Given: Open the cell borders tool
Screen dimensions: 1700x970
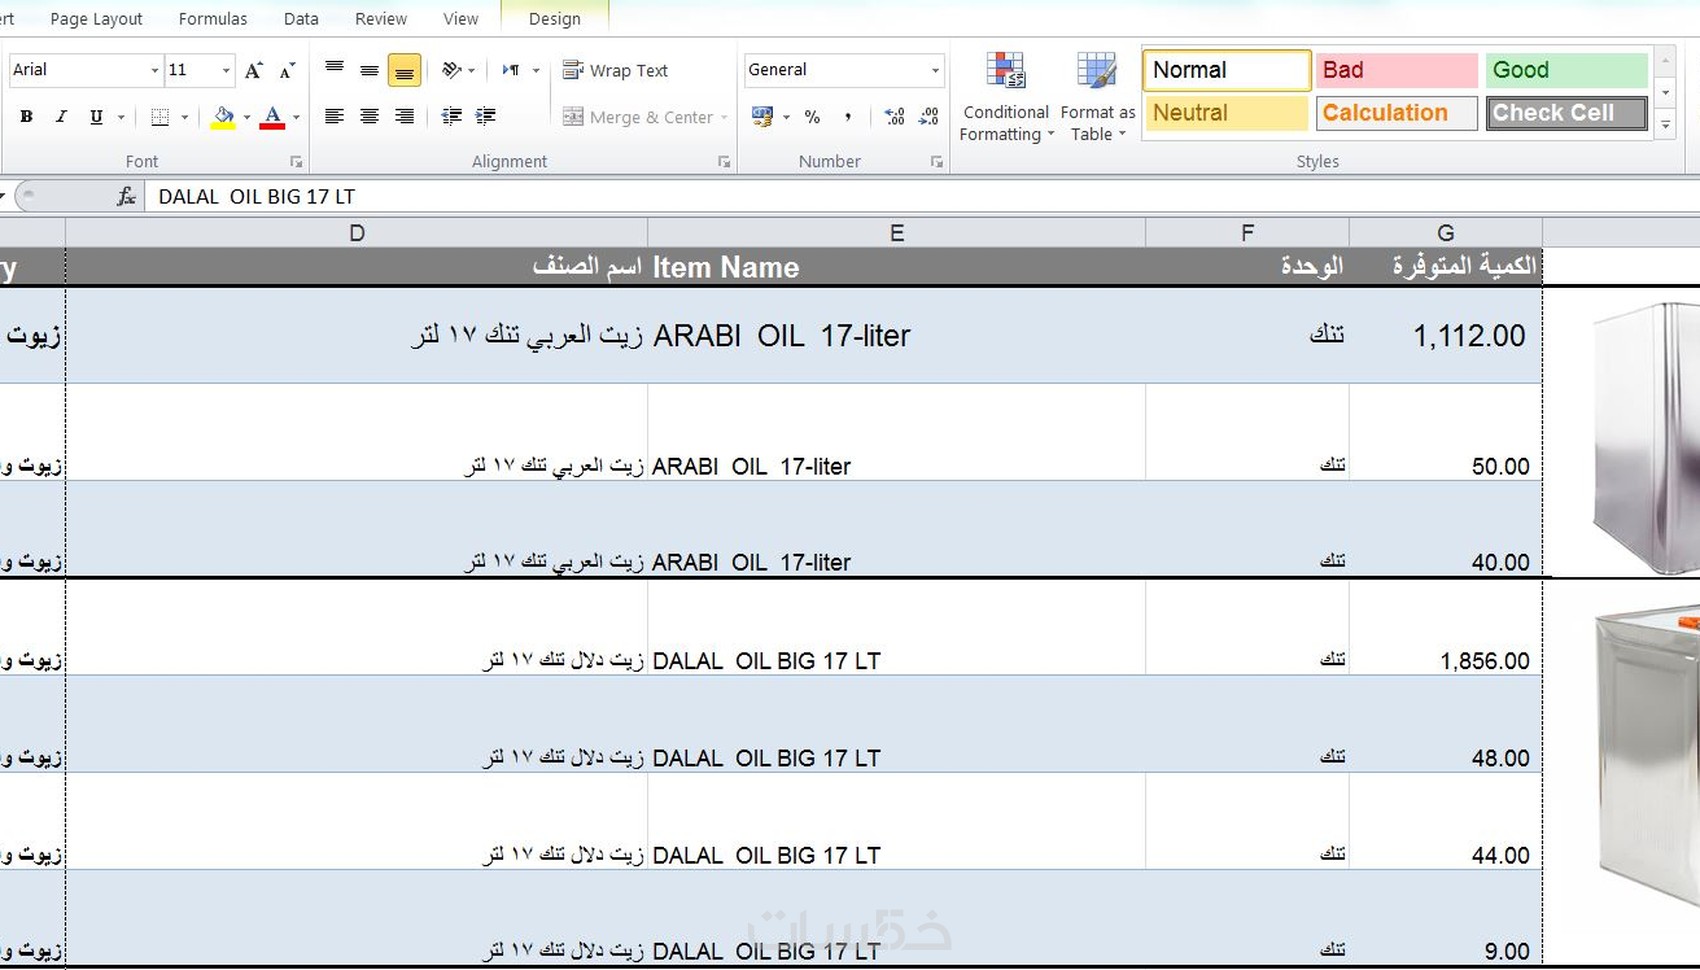Looking at the screenshot, I should [160, 117].
